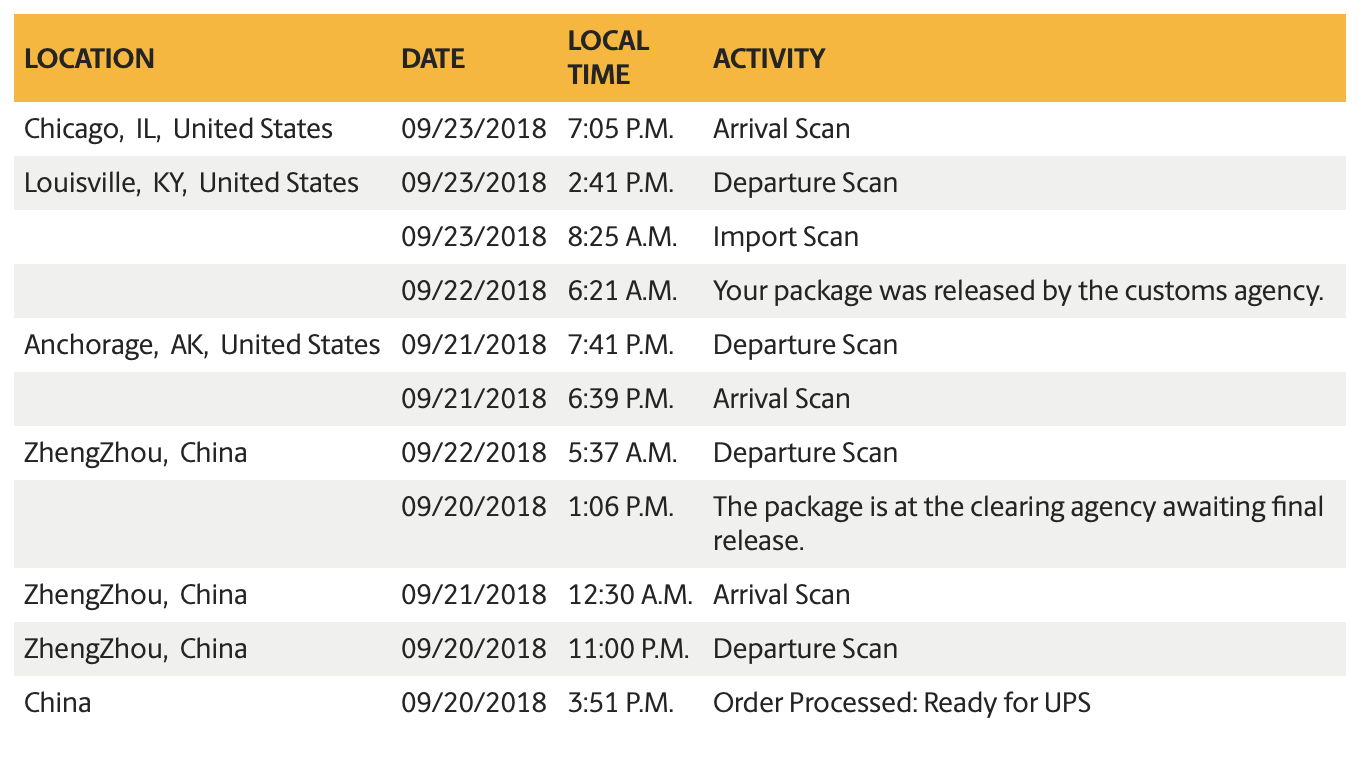Viewport: 1364px width, 764px height.
Task: Click the 3:51 P.M. time entry
Action: (620, 703)
